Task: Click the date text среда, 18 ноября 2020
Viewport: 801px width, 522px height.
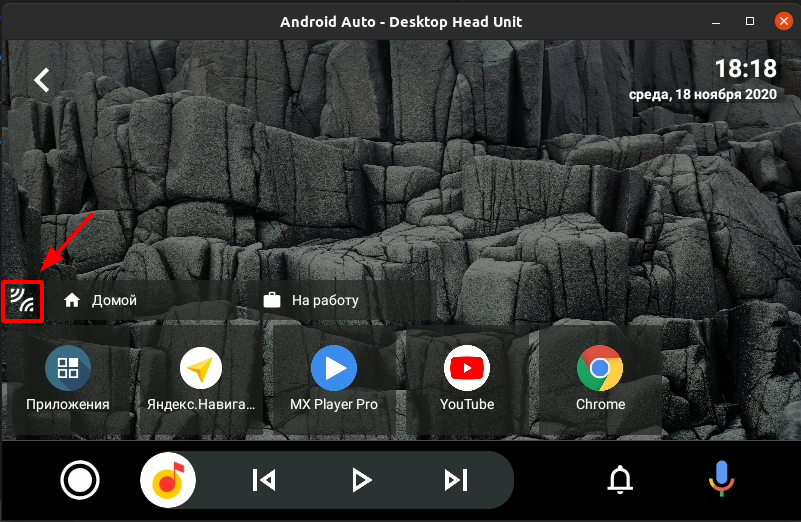Action: (x=702, y=95)
